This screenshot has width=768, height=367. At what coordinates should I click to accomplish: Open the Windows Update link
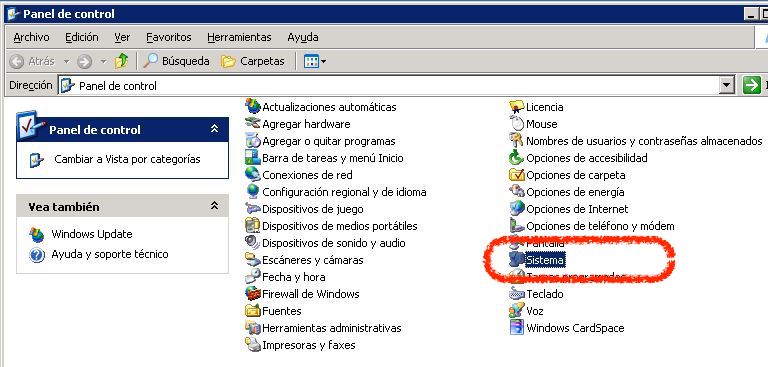pos(92,234)
